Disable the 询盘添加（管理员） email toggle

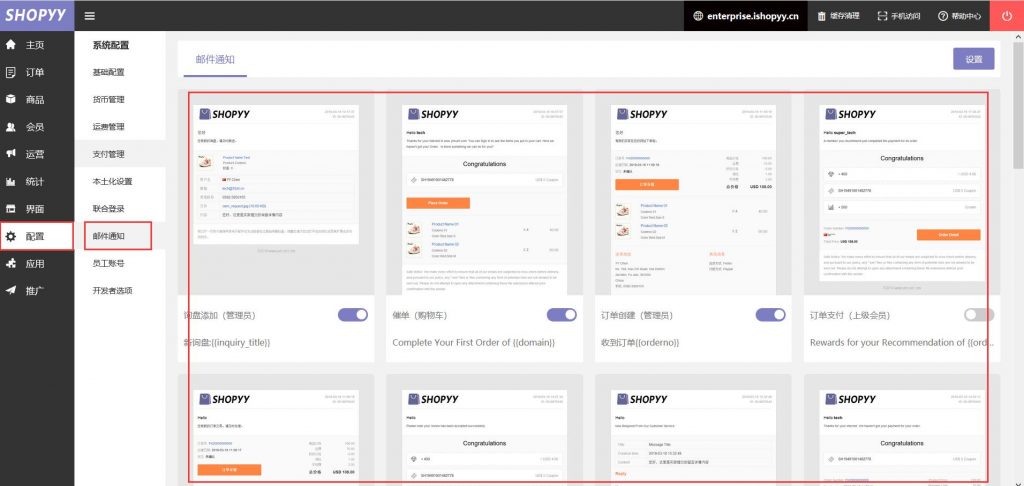click(353, 315)
